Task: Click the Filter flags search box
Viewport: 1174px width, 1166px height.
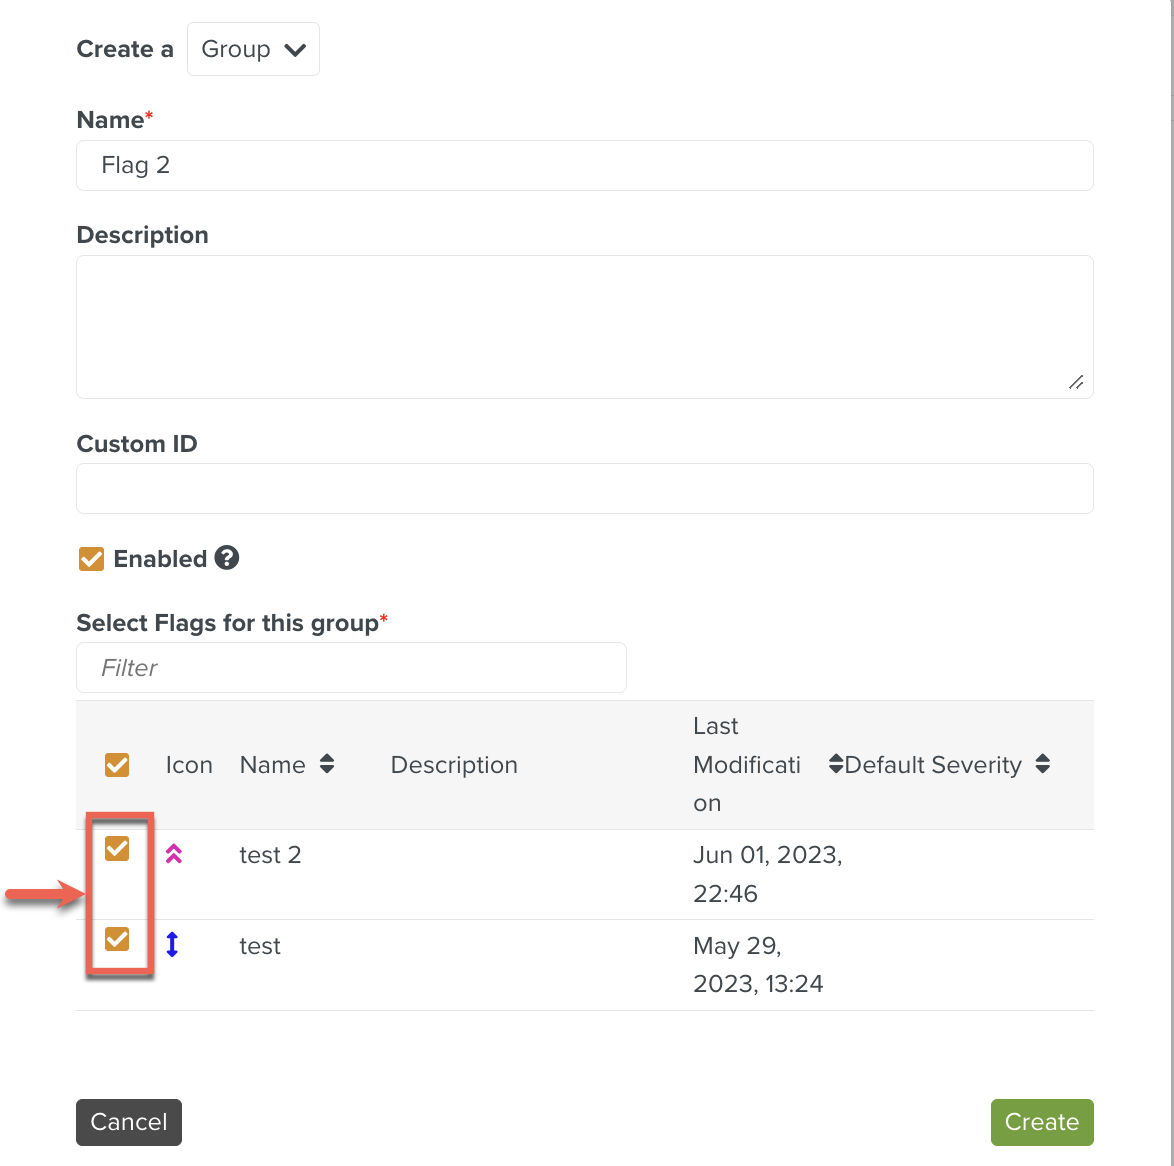Action: [x=351, y=668]
